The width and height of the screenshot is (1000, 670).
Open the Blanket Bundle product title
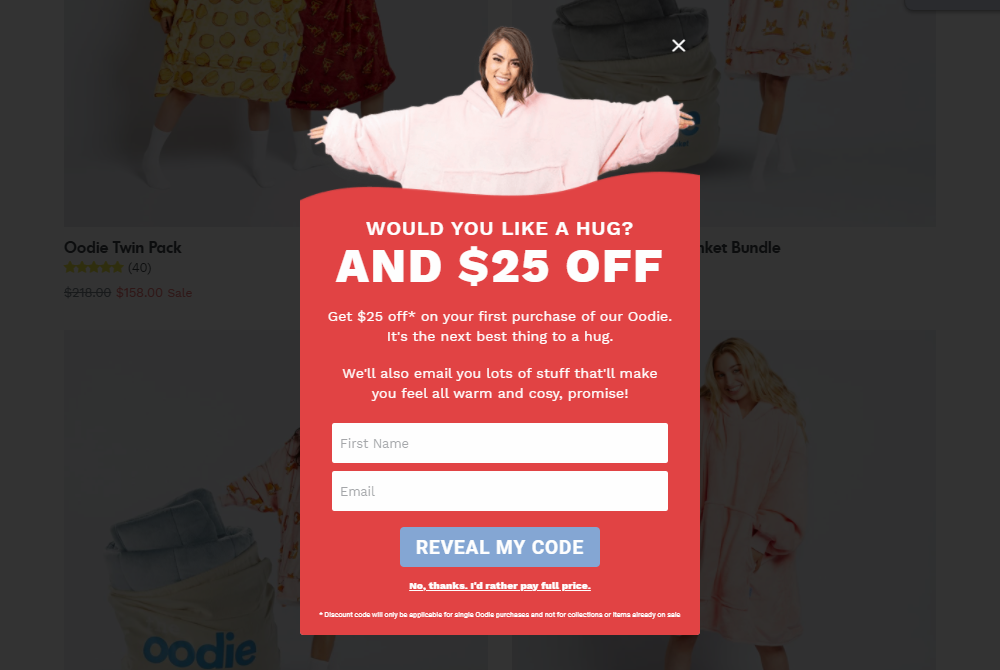tap(740, 247)
